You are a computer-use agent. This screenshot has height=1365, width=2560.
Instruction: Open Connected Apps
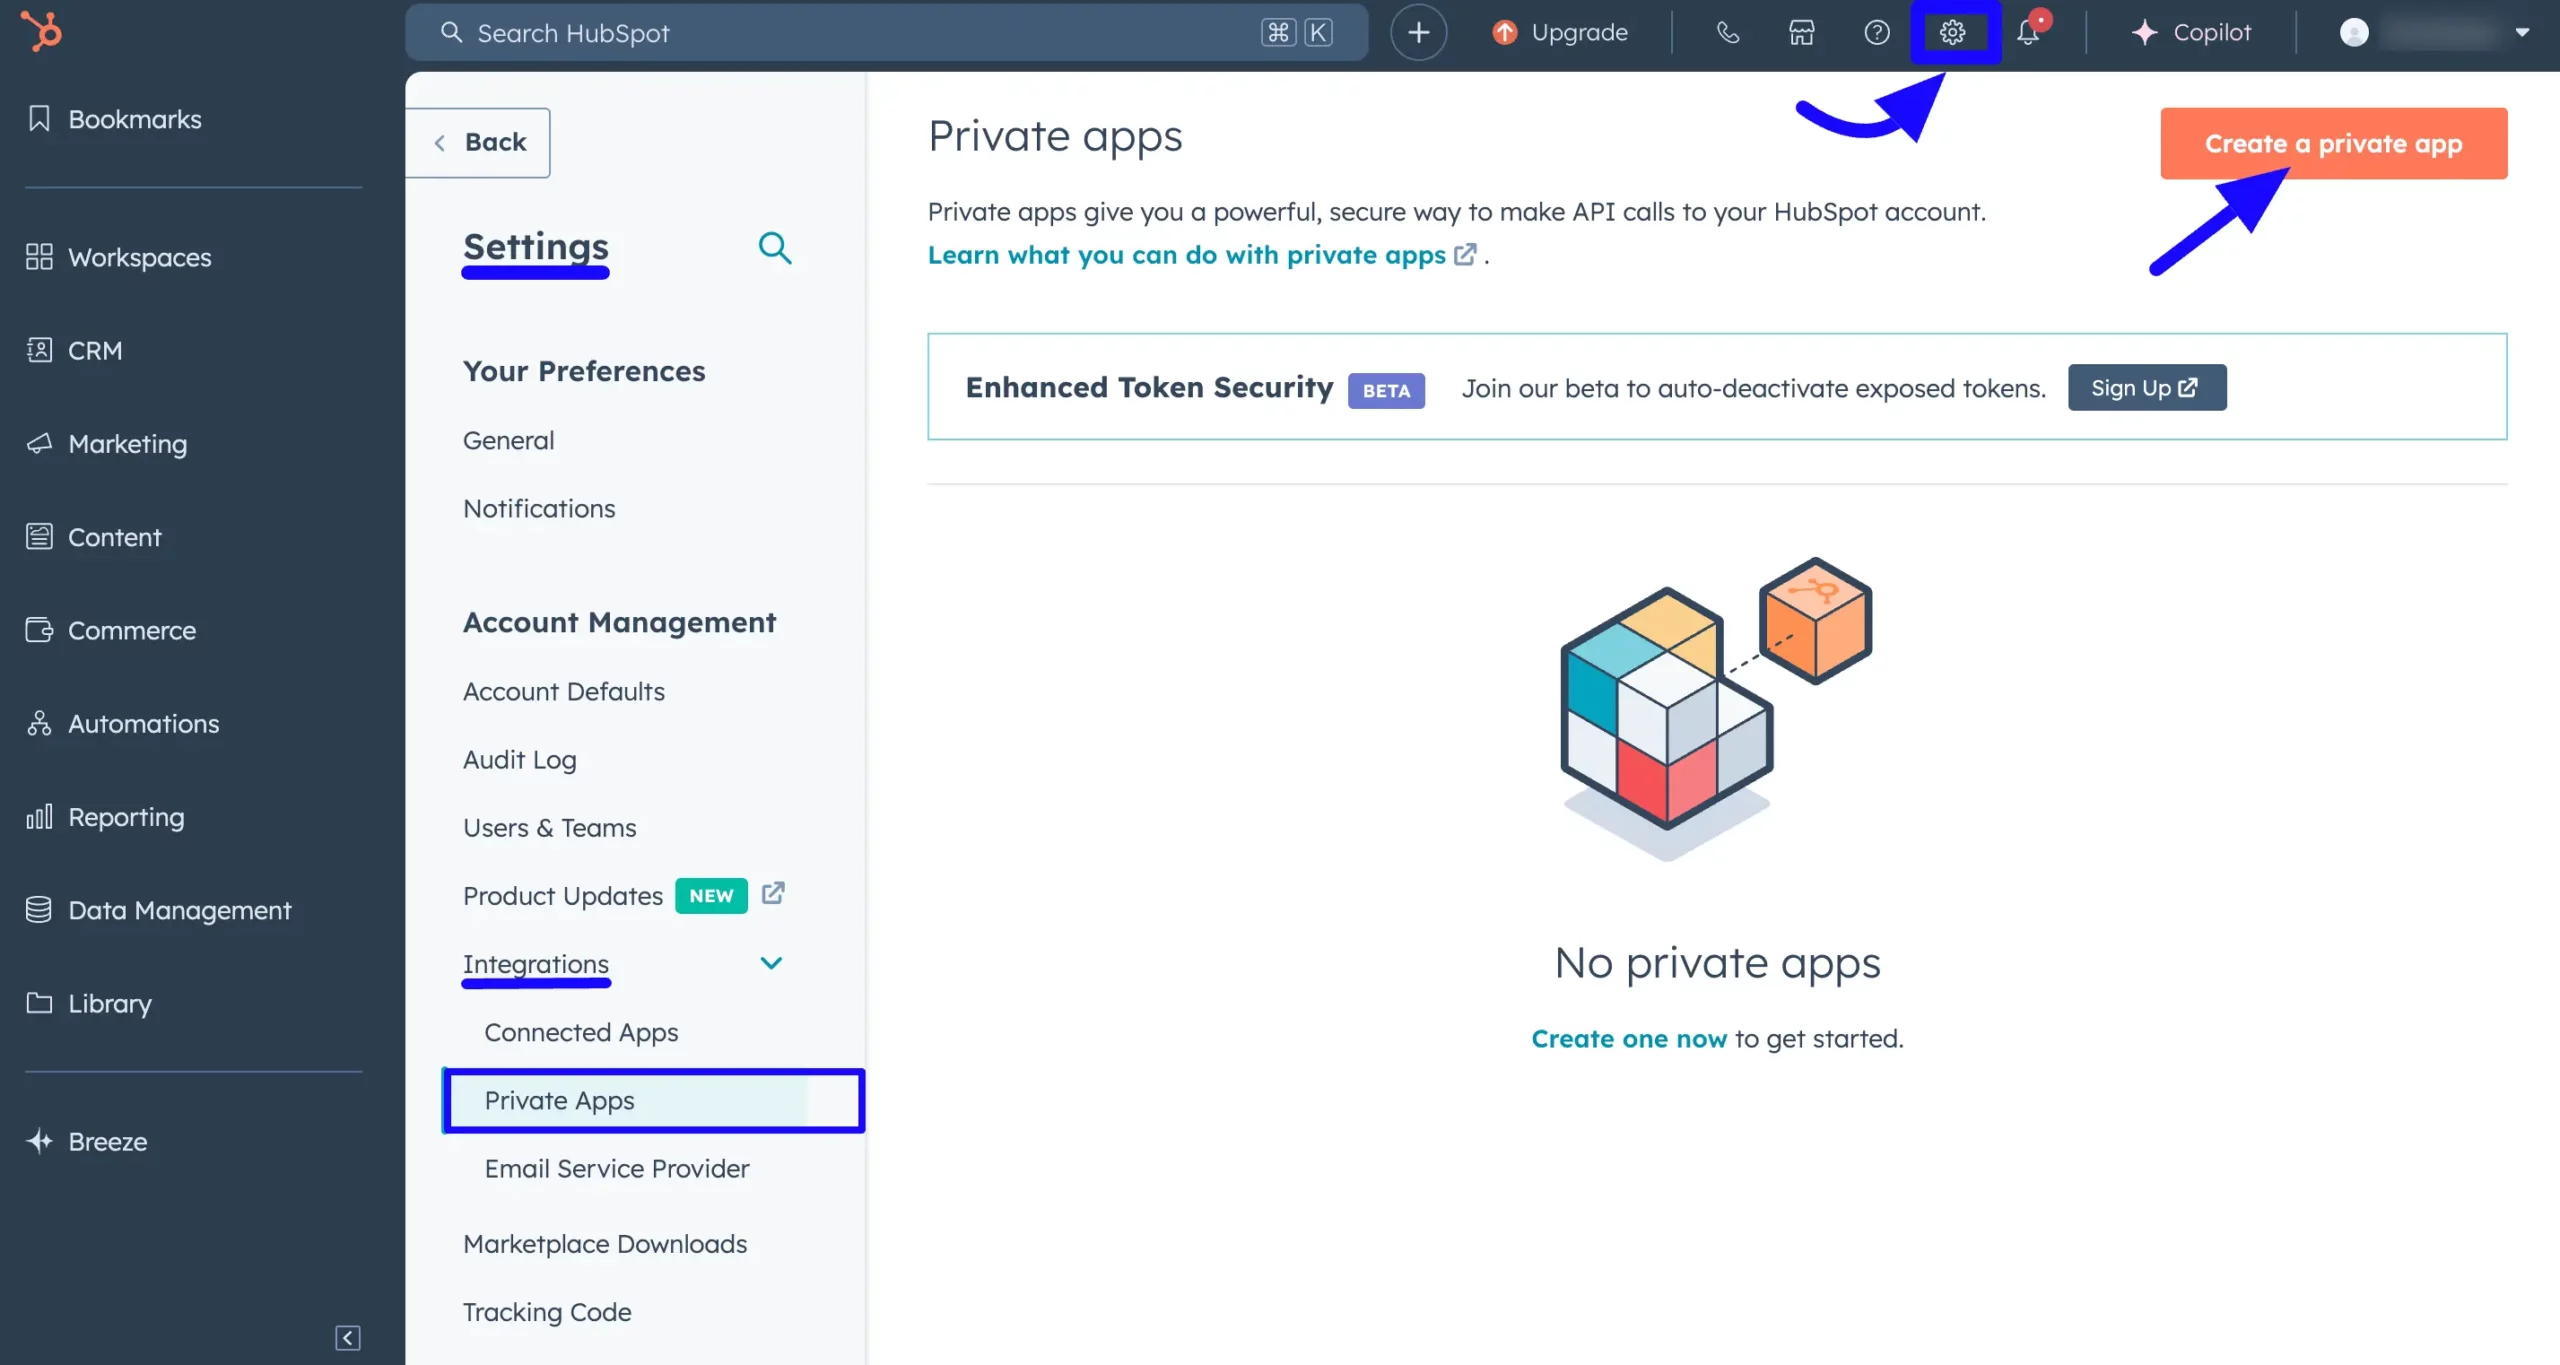(581, 1032)
